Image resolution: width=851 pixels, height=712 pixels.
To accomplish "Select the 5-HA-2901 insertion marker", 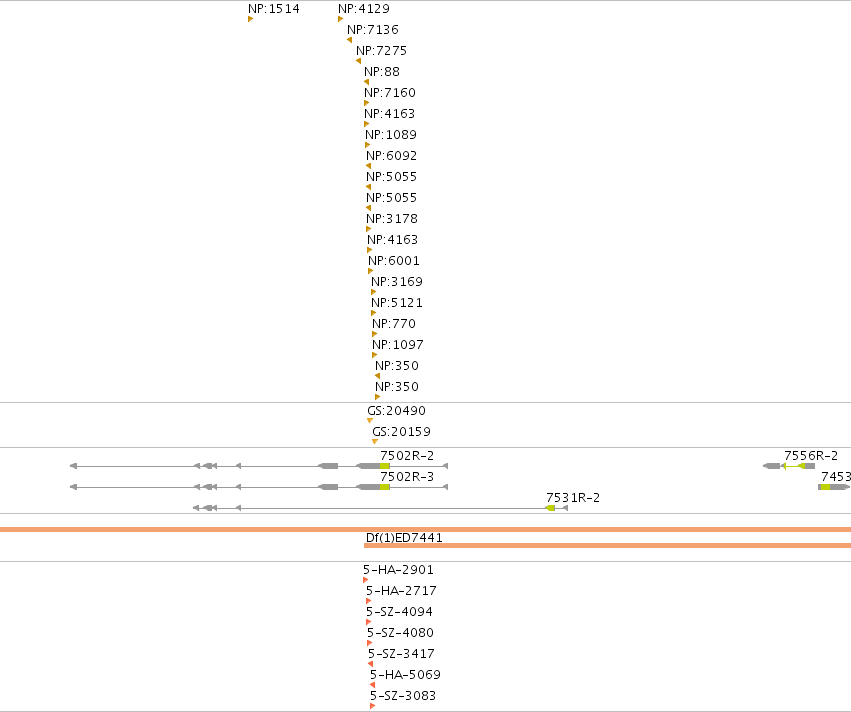I will pos(365,580).
